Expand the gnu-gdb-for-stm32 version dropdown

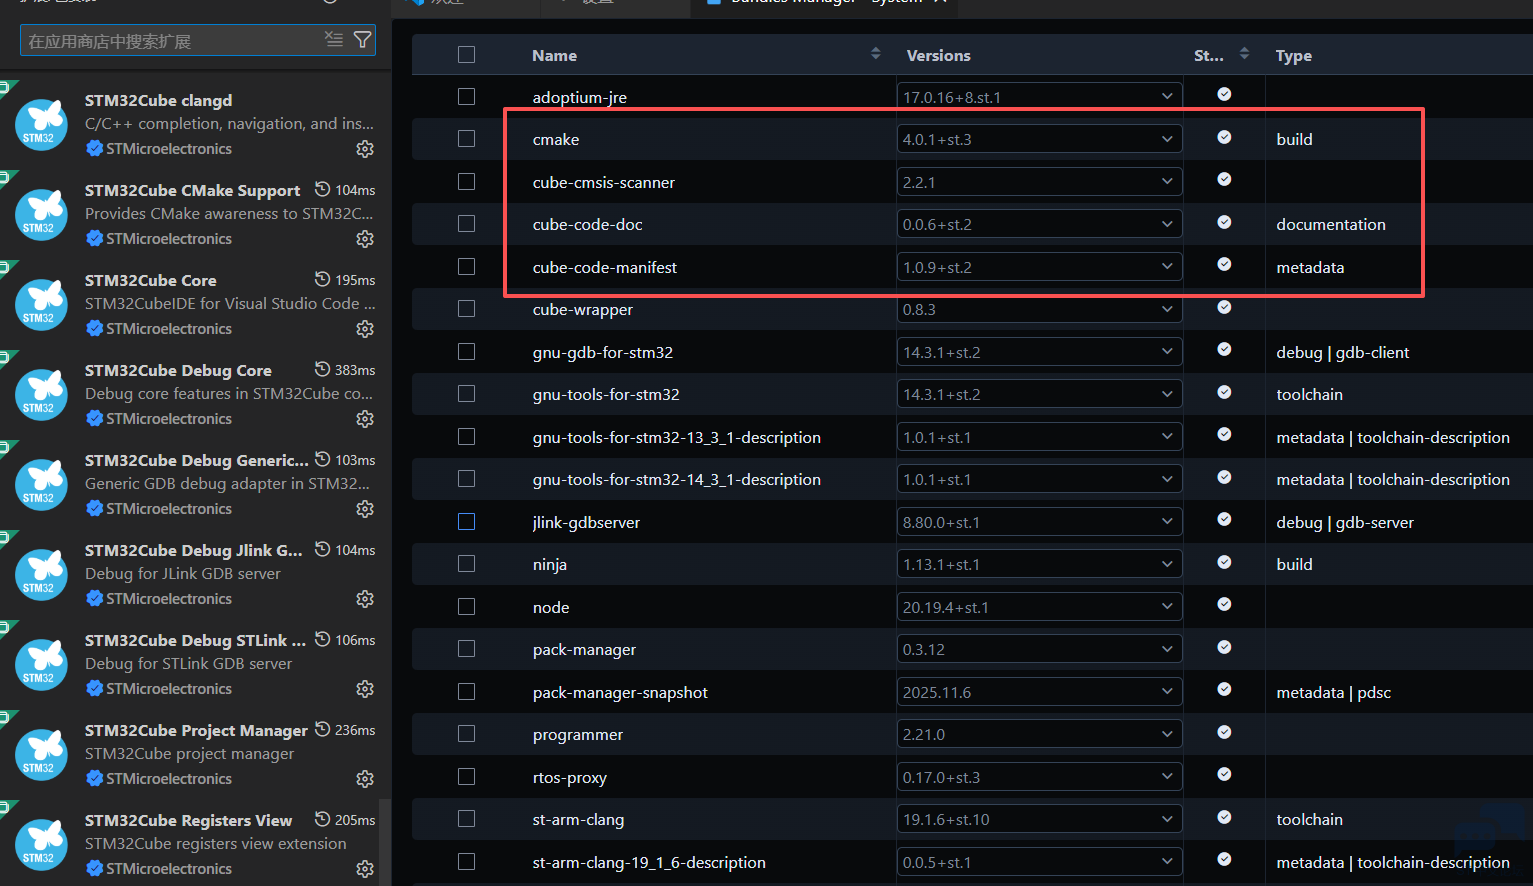click(1039, 352)
